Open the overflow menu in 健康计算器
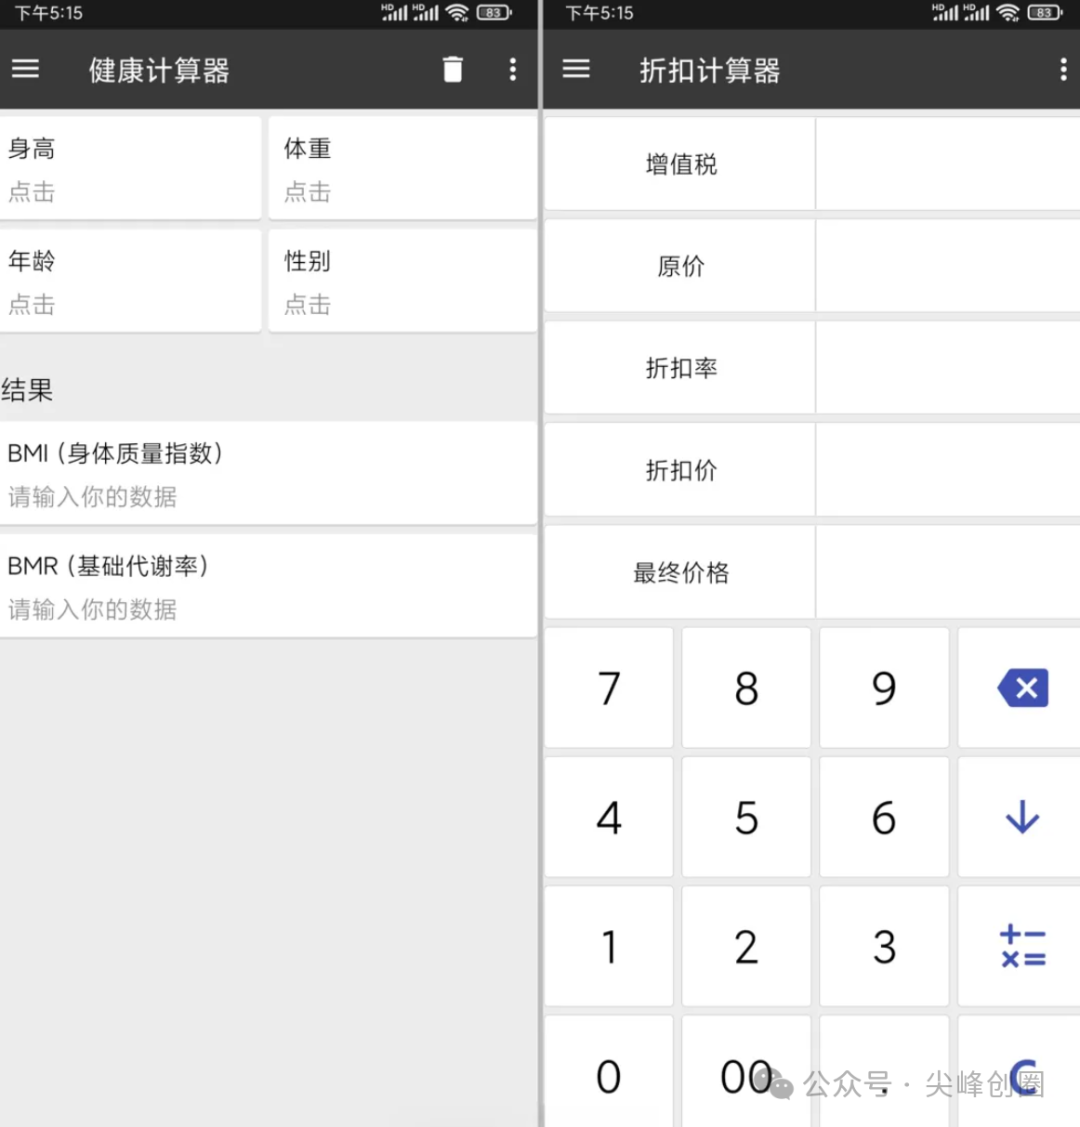The width and height of the screenshot is (1080, 1127). [x=512, y=69]
